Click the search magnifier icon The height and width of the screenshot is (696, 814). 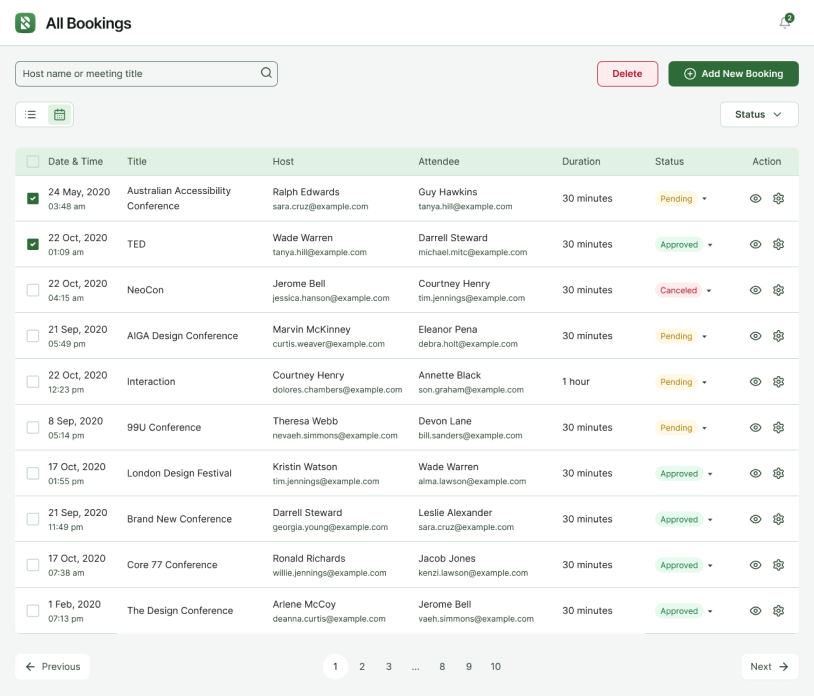pyautogui.click(x=266, y=73)
